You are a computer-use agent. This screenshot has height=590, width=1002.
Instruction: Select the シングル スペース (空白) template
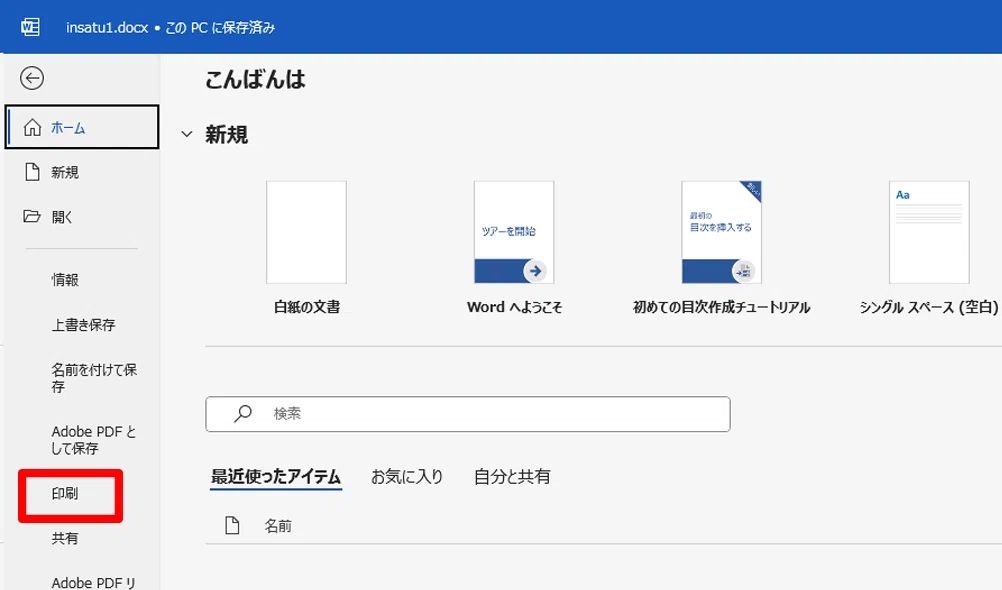tap(929, 248)
